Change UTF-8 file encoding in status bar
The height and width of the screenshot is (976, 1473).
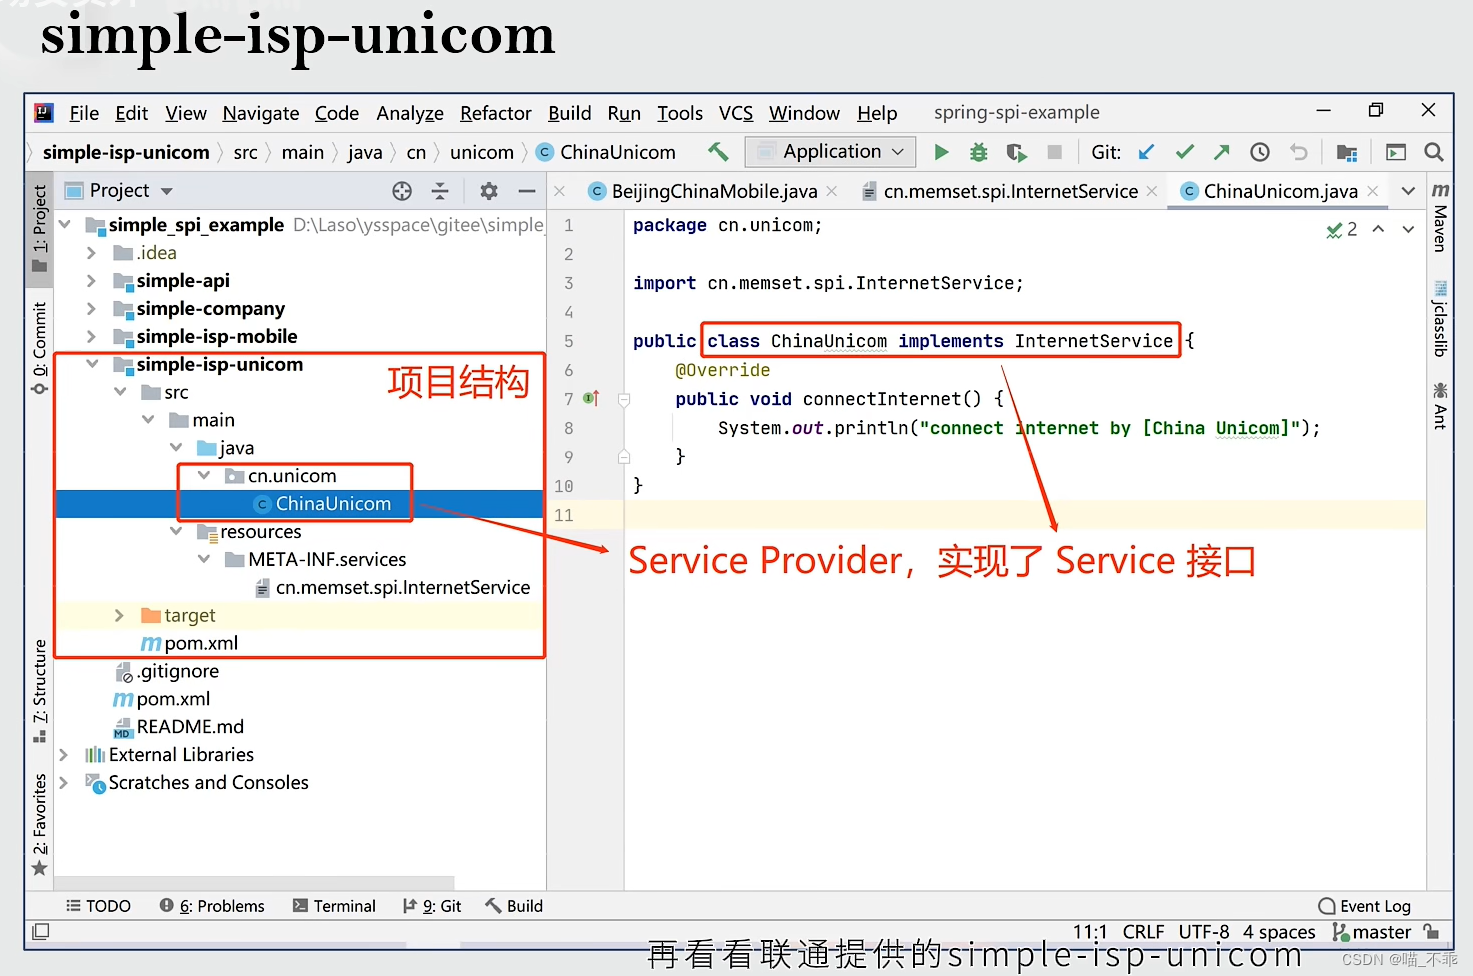point(1204,932)
